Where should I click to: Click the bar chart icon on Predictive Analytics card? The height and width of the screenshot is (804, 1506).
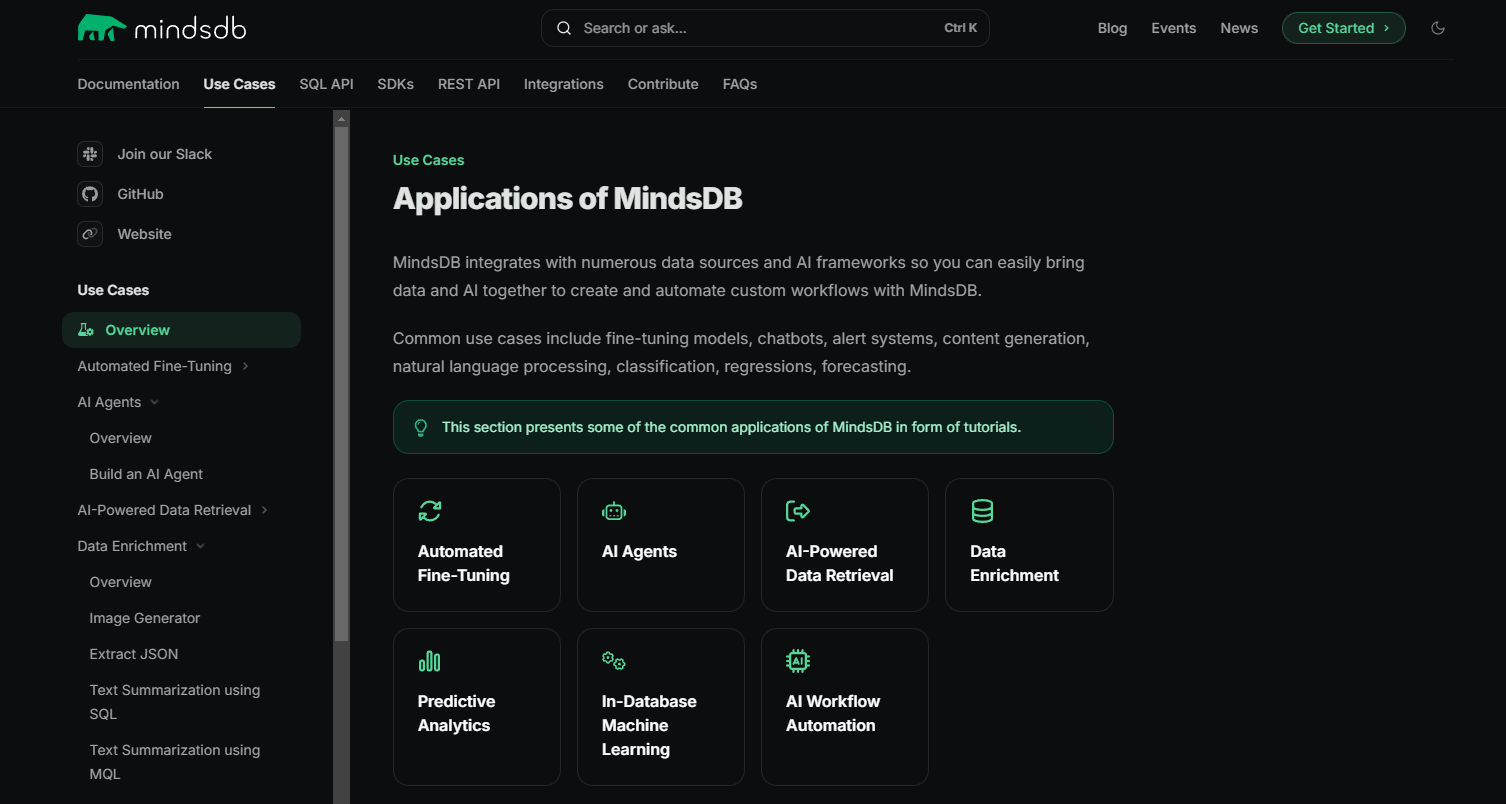430,661
